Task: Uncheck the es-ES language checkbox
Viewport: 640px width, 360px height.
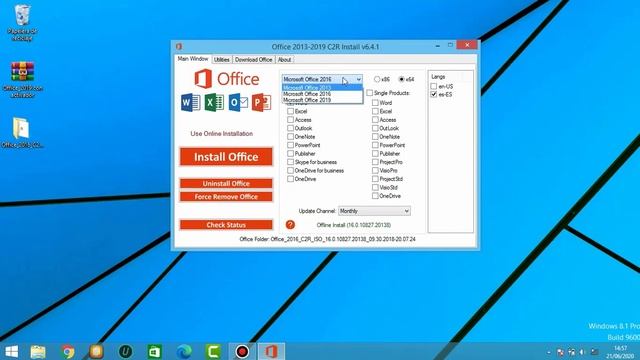Action: [434, 94]
